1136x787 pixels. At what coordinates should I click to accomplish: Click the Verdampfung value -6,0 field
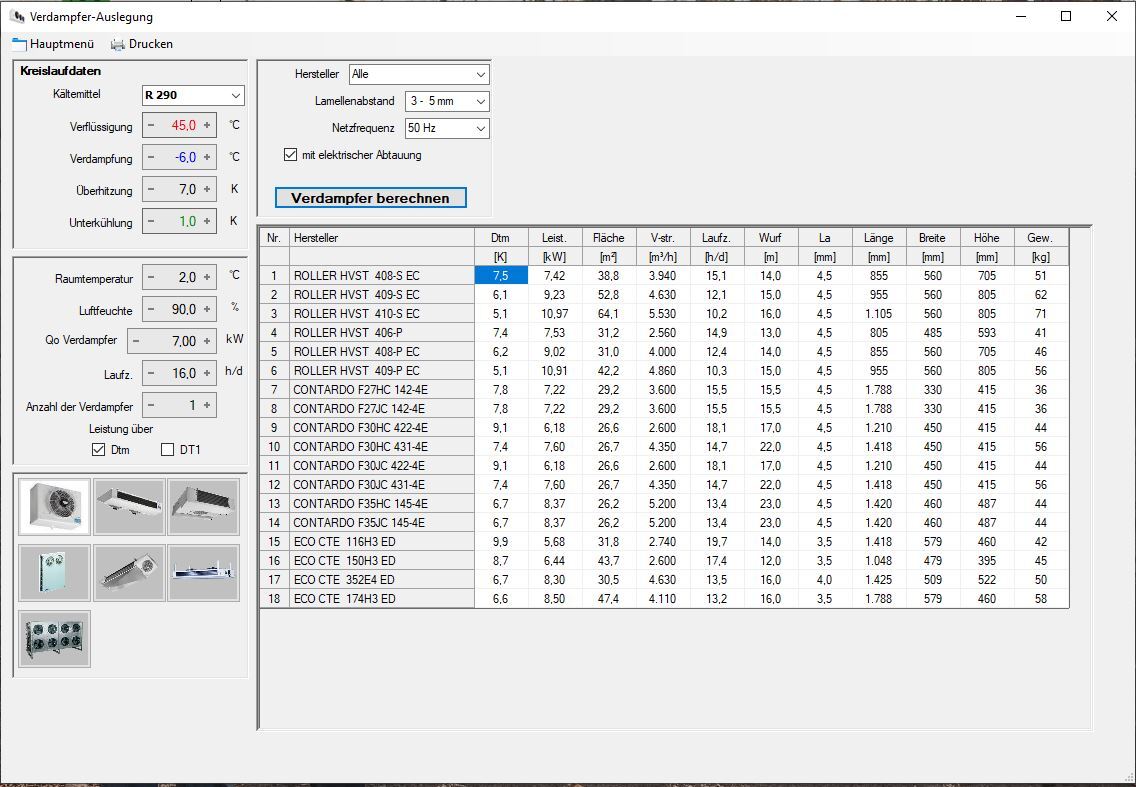[x=179, y=157]
